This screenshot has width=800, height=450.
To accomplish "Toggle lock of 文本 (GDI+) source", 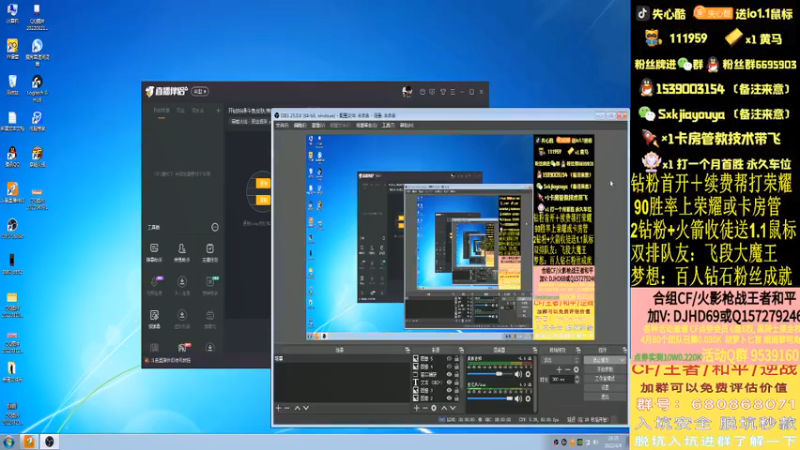I will pyautogui.click(x=457, y=382).
